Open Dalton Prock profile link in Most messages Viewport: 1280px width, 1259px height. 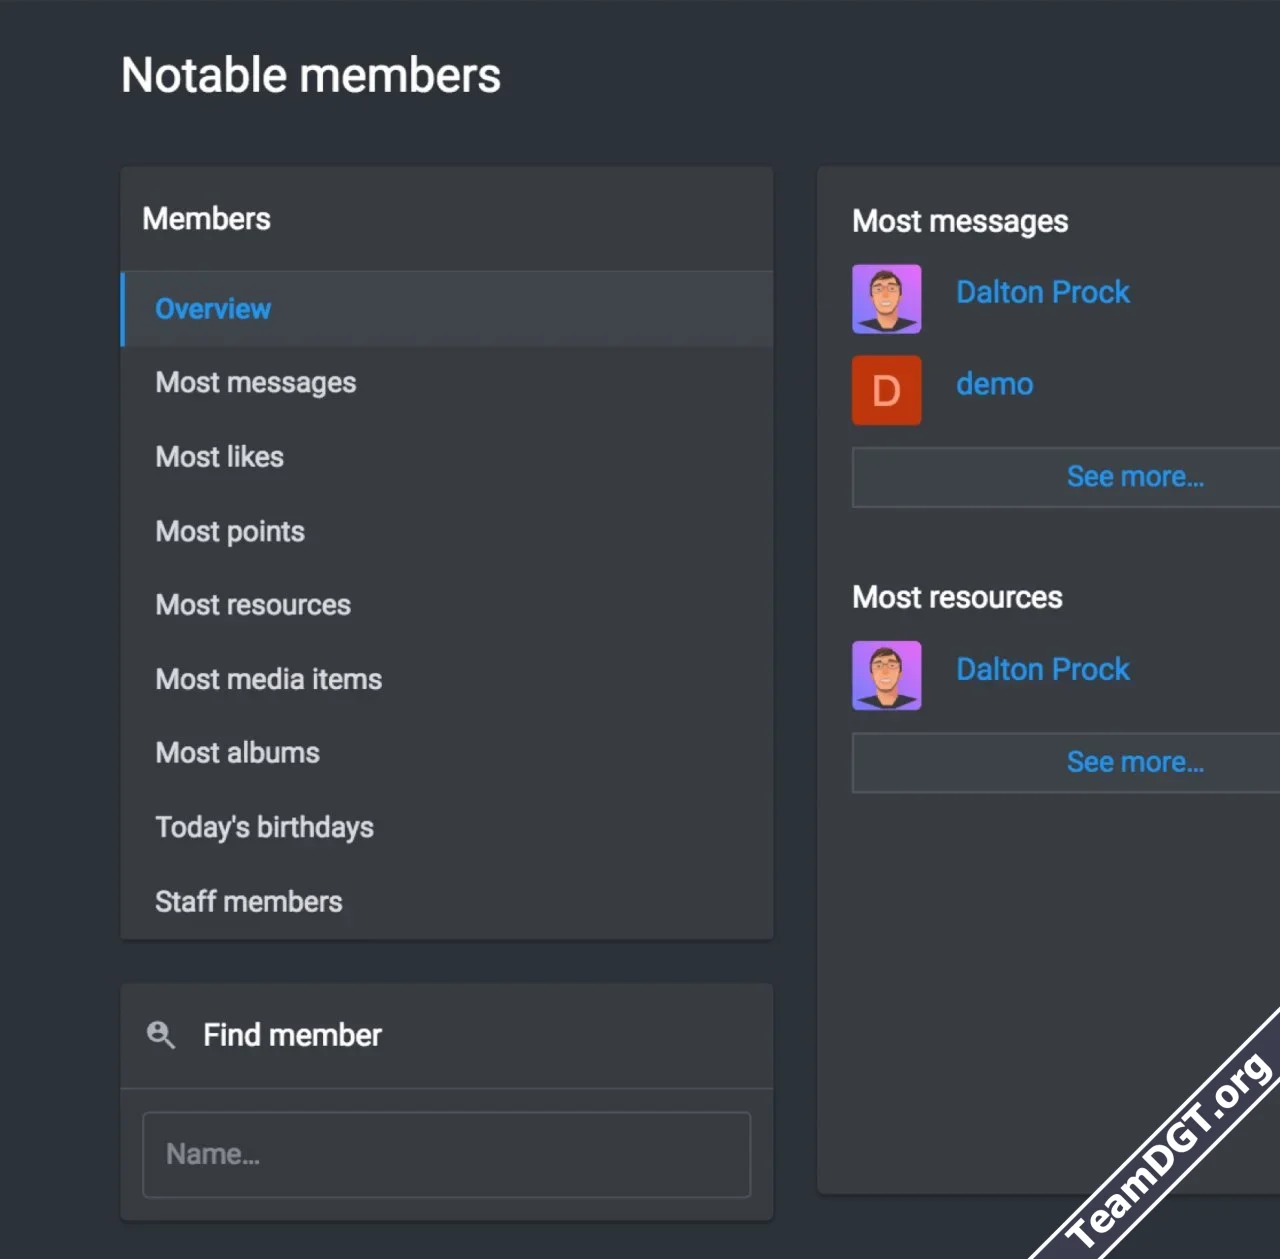1042,292
